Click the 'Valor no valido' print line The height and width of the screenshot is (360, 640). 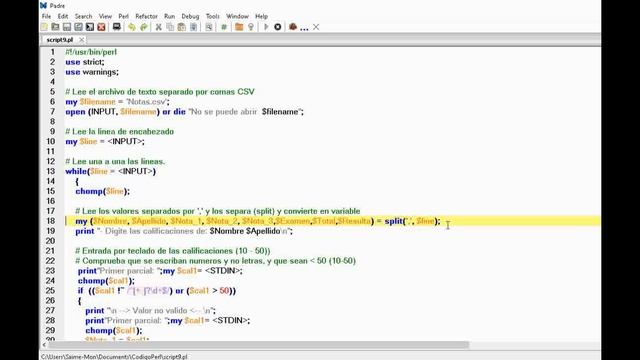[151, 311]
